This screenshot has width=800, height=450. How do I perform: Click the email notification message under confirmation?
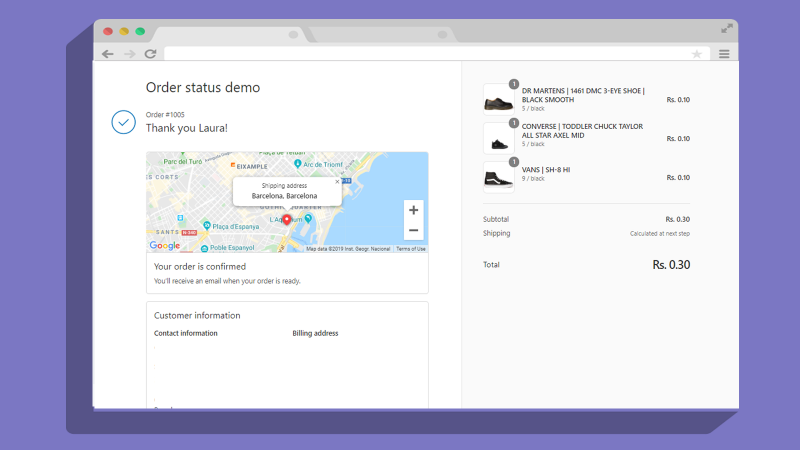(x=227, y=281)
